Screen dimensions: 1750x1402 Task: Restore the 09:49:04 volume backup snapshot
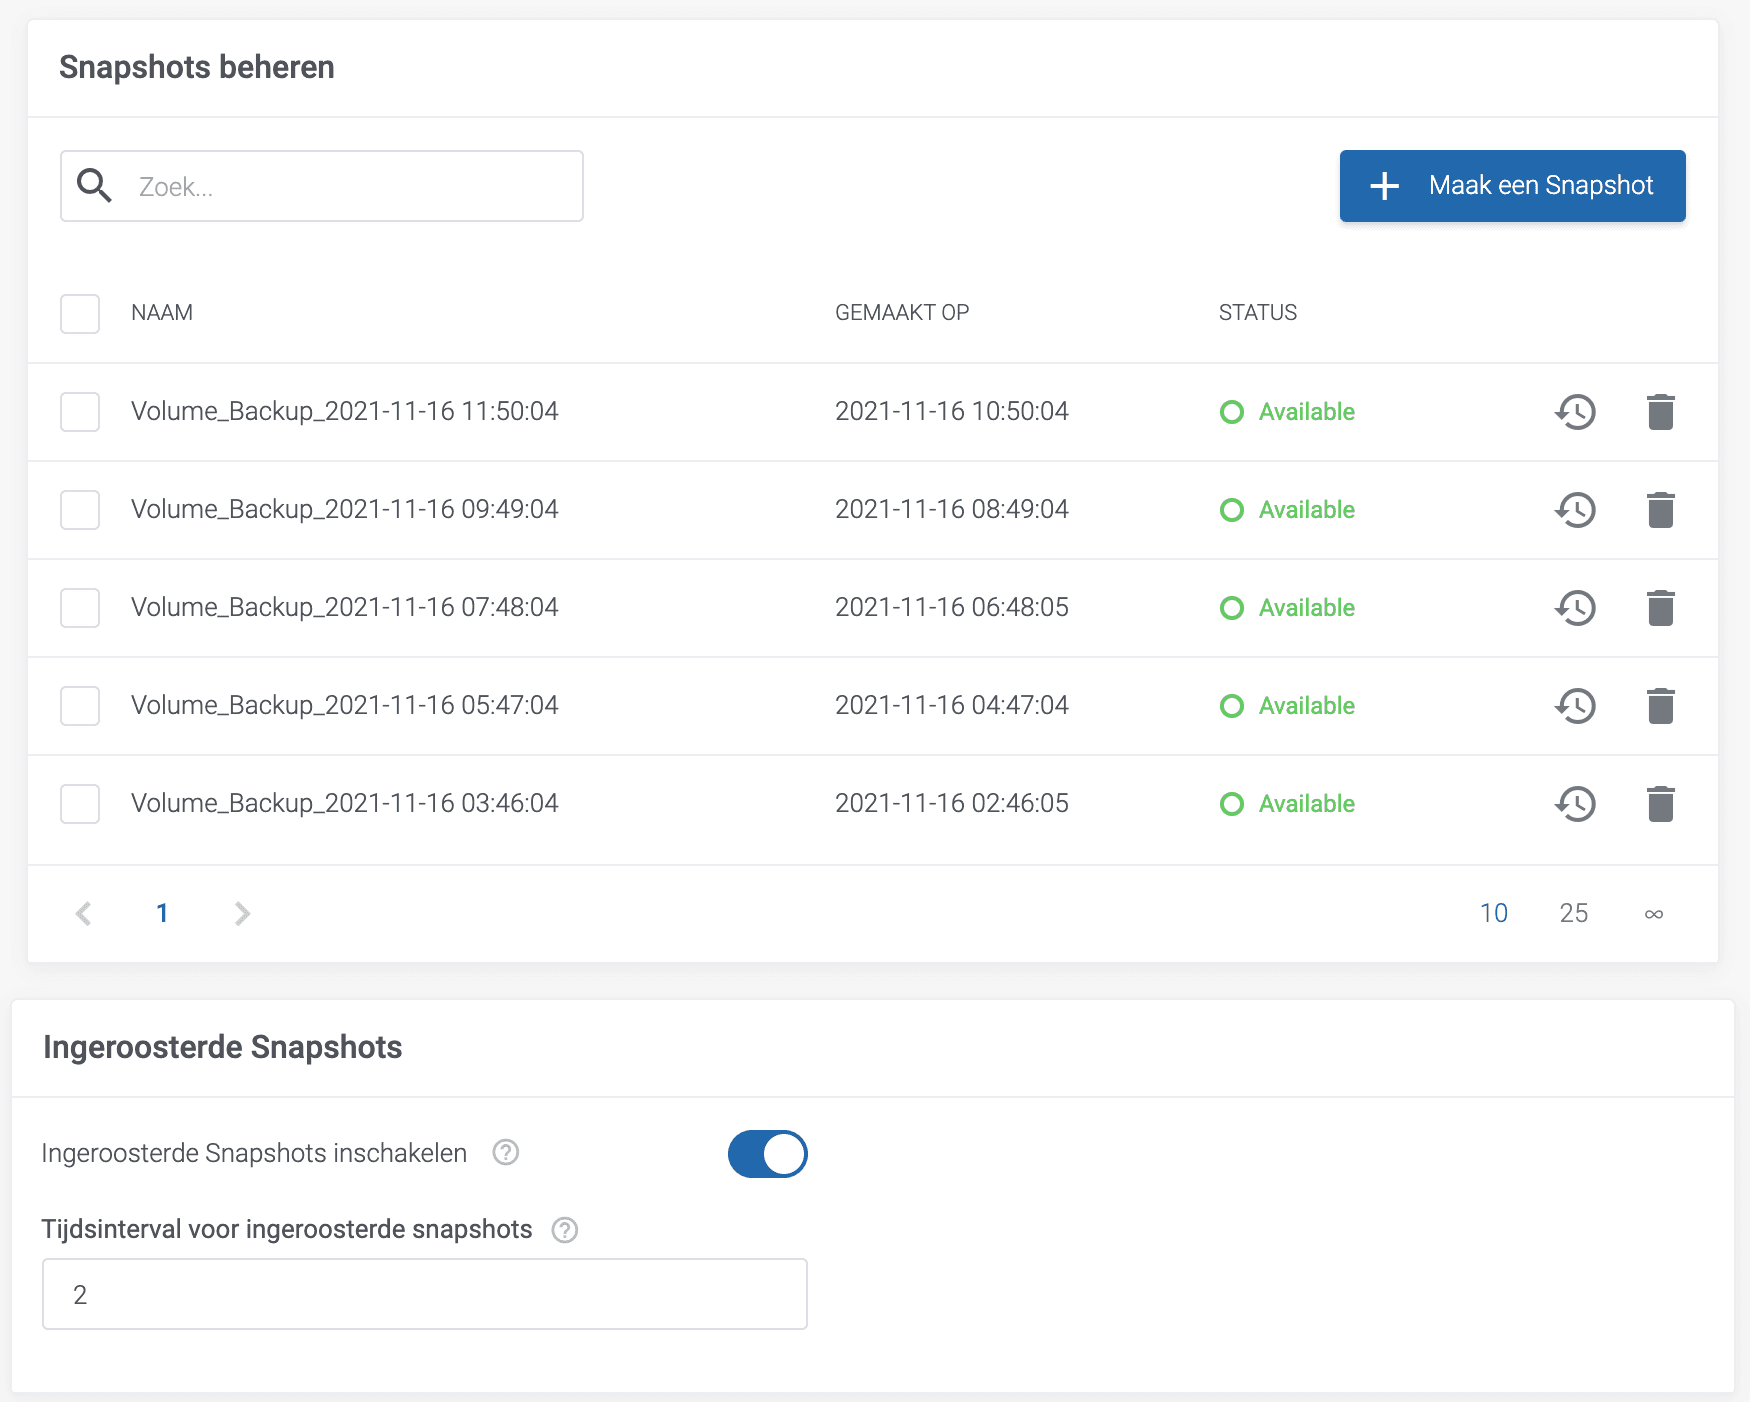coord(1575,510)
